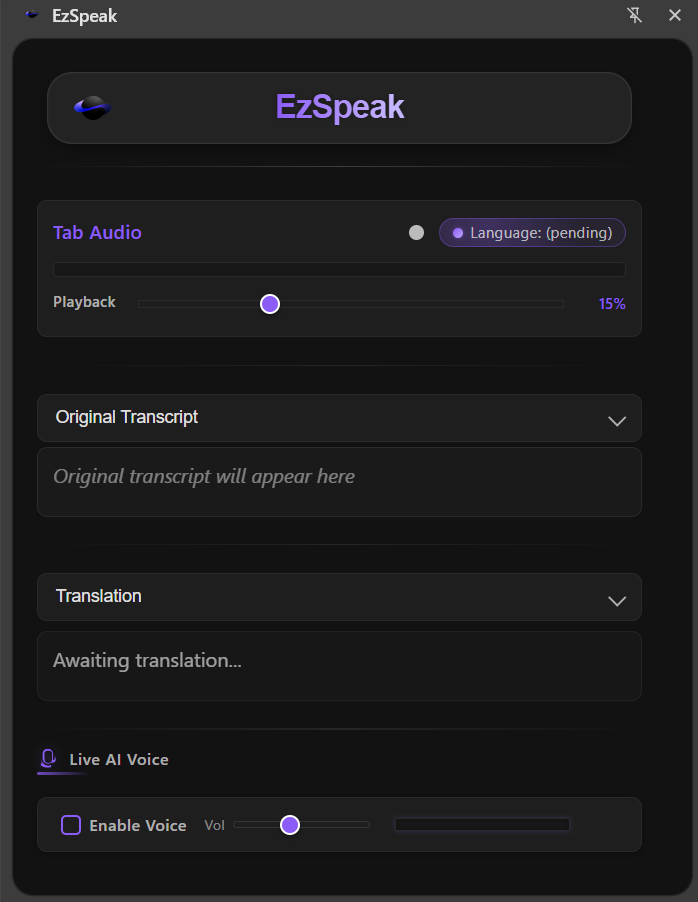Click the Enable Voice label
Screen dimensions: 698x902
[138, 825]
